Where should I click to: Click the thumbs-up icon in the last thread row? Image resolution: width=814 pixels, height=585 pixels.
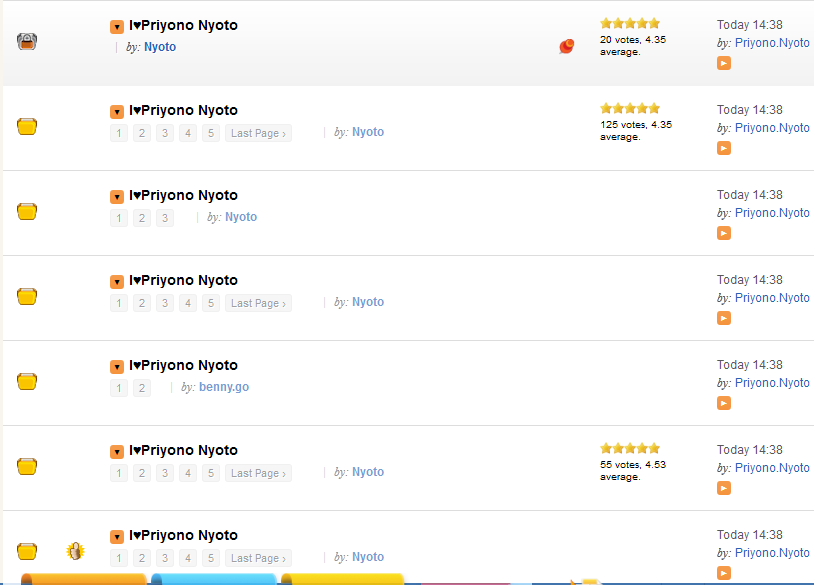pyautogui.click(x=75, y=551)
